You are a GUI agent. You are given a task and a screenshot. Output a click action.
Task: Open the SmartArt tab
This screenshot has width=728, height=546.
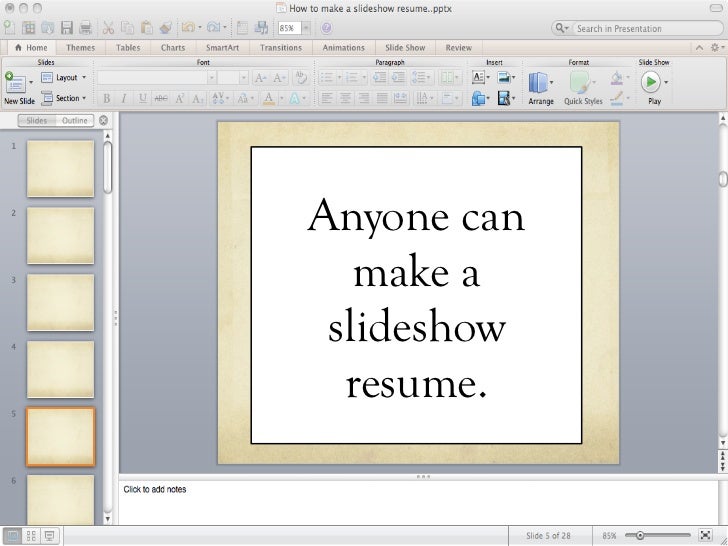(x=222, y=47)
